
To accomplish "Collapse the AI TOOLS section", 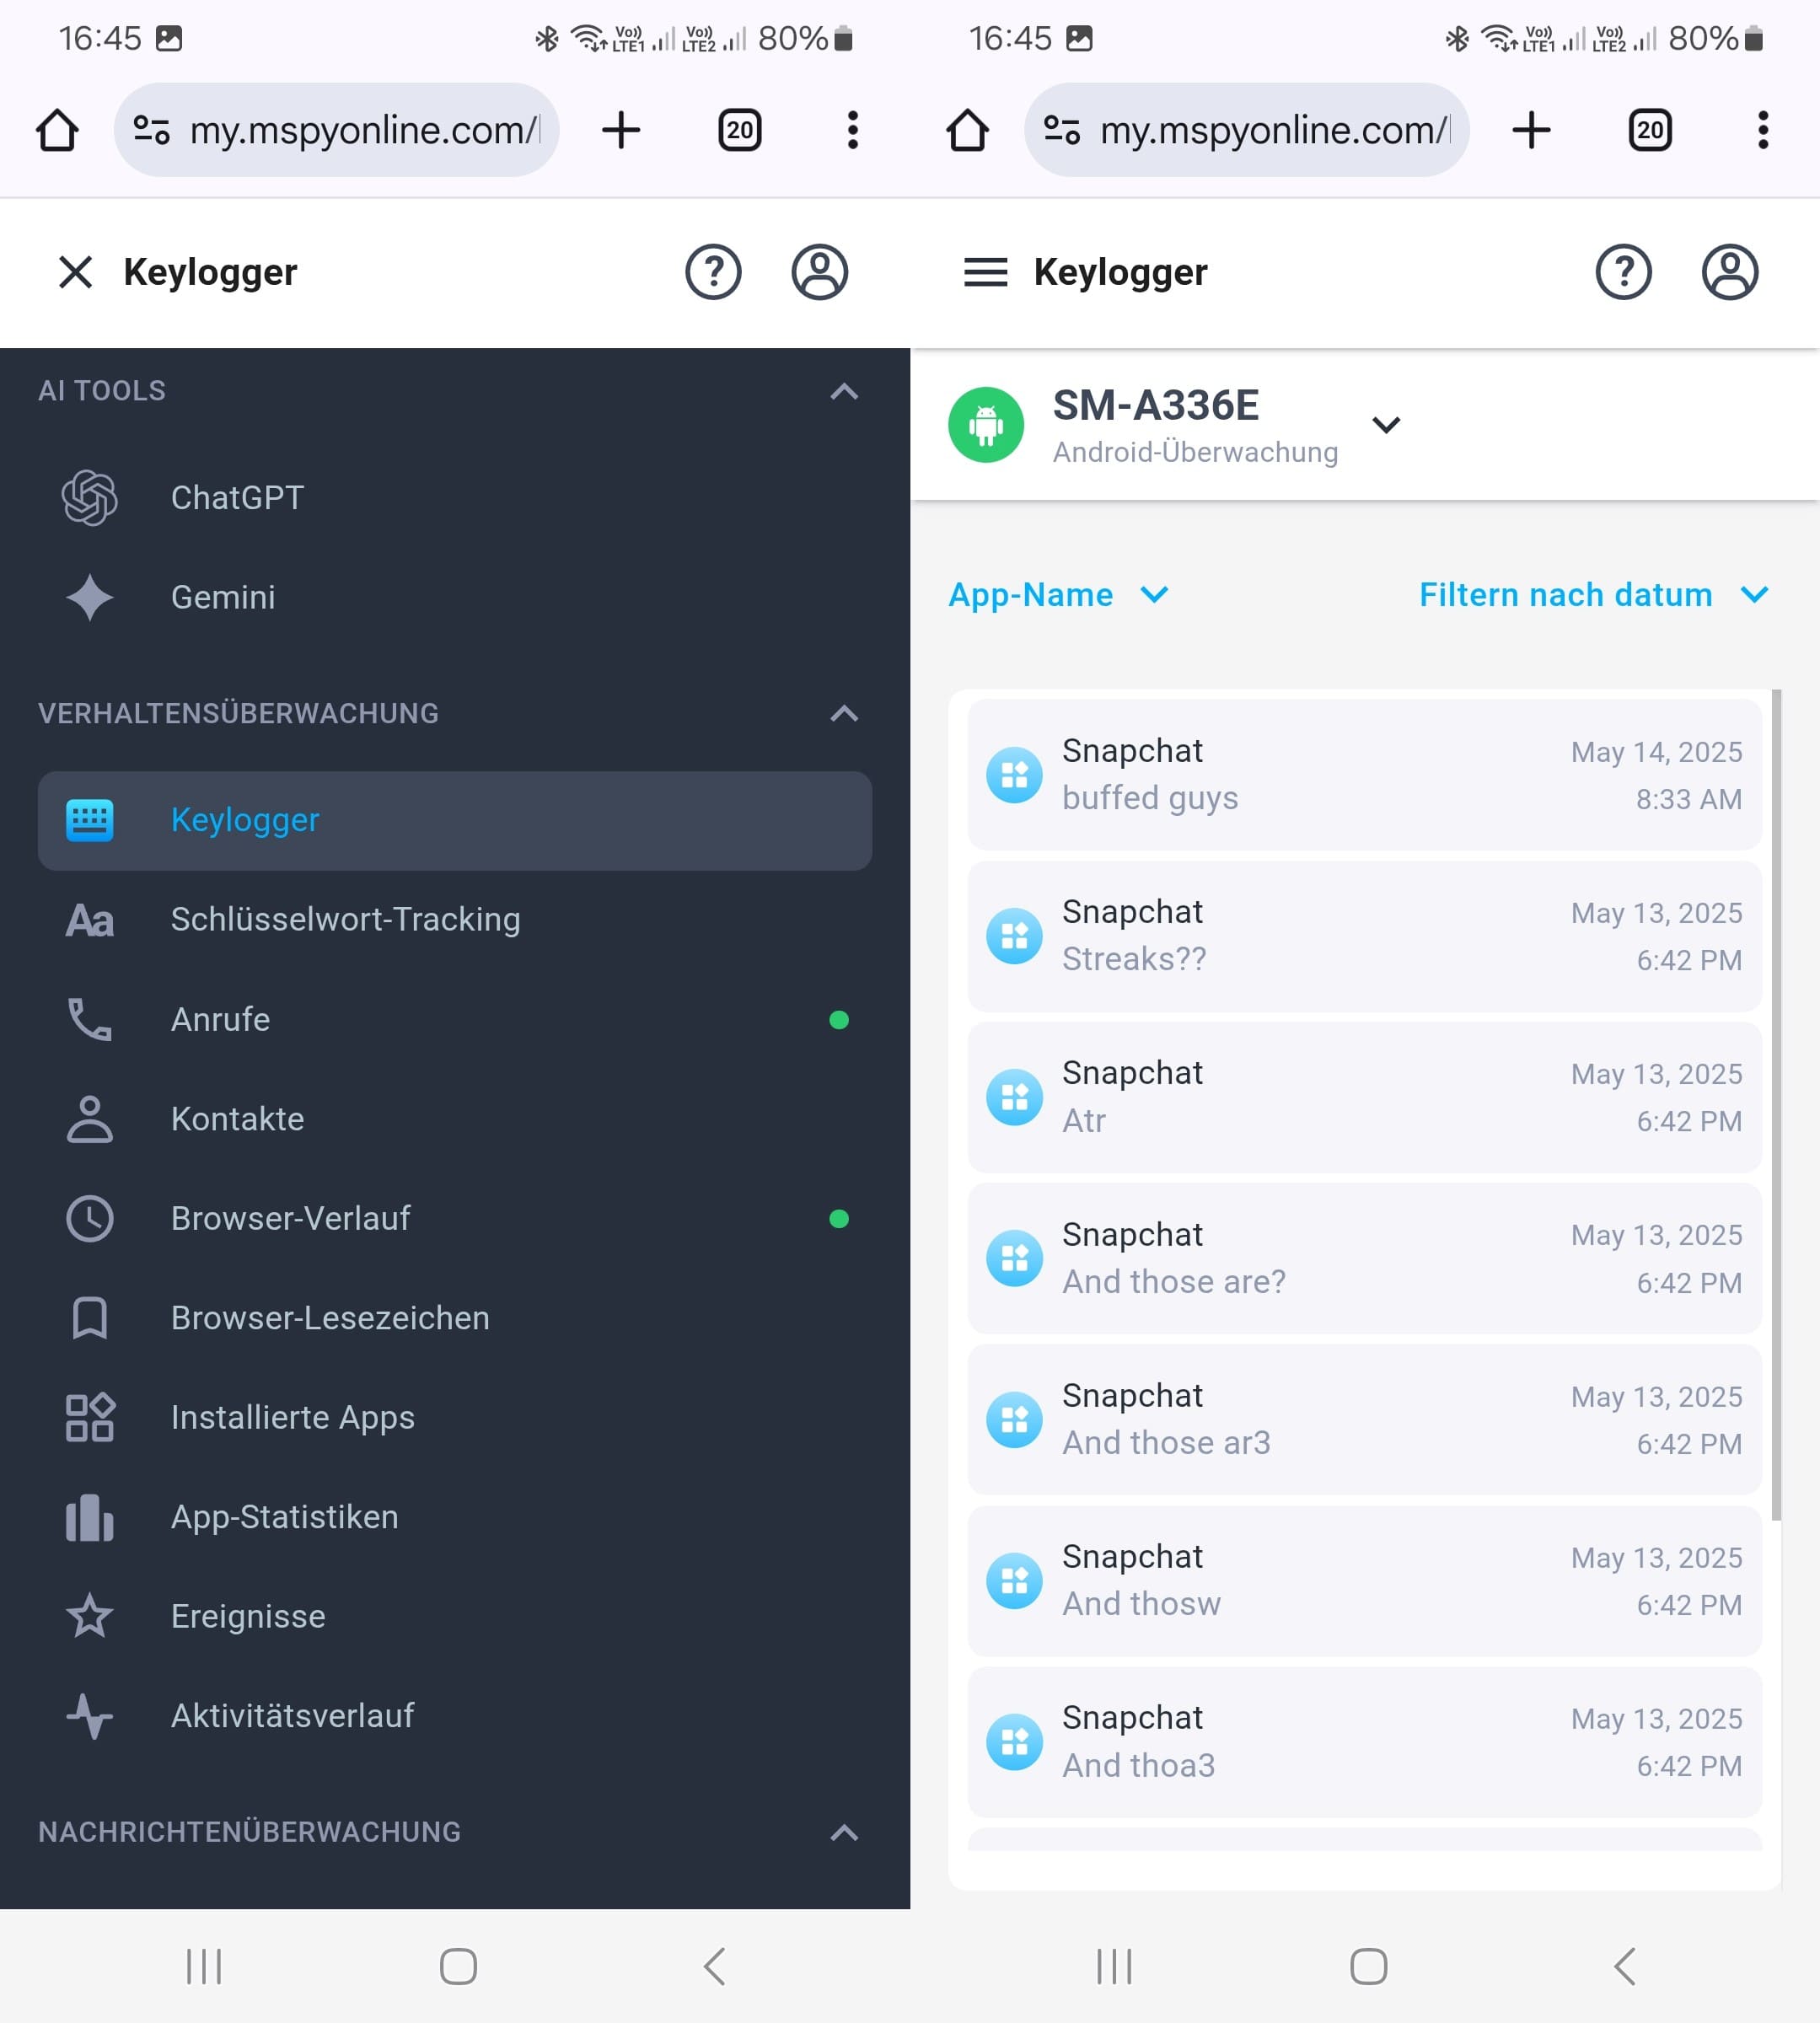I will click(x=844, y=391).
